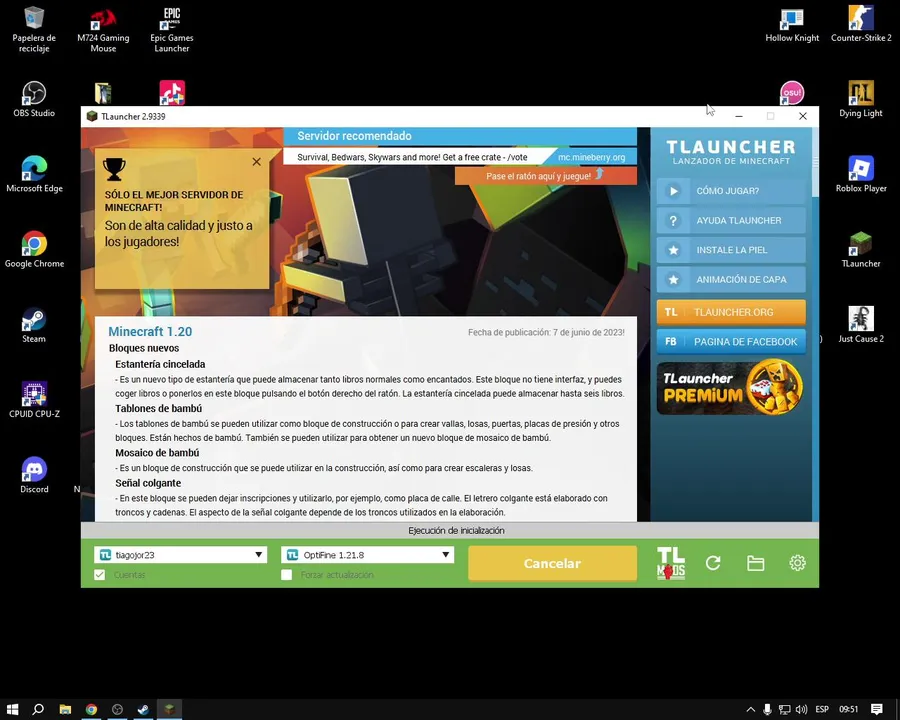This screenshot has height=720, width=900.
Task: Open the notification center icon
Action: (x=876, y=709)
